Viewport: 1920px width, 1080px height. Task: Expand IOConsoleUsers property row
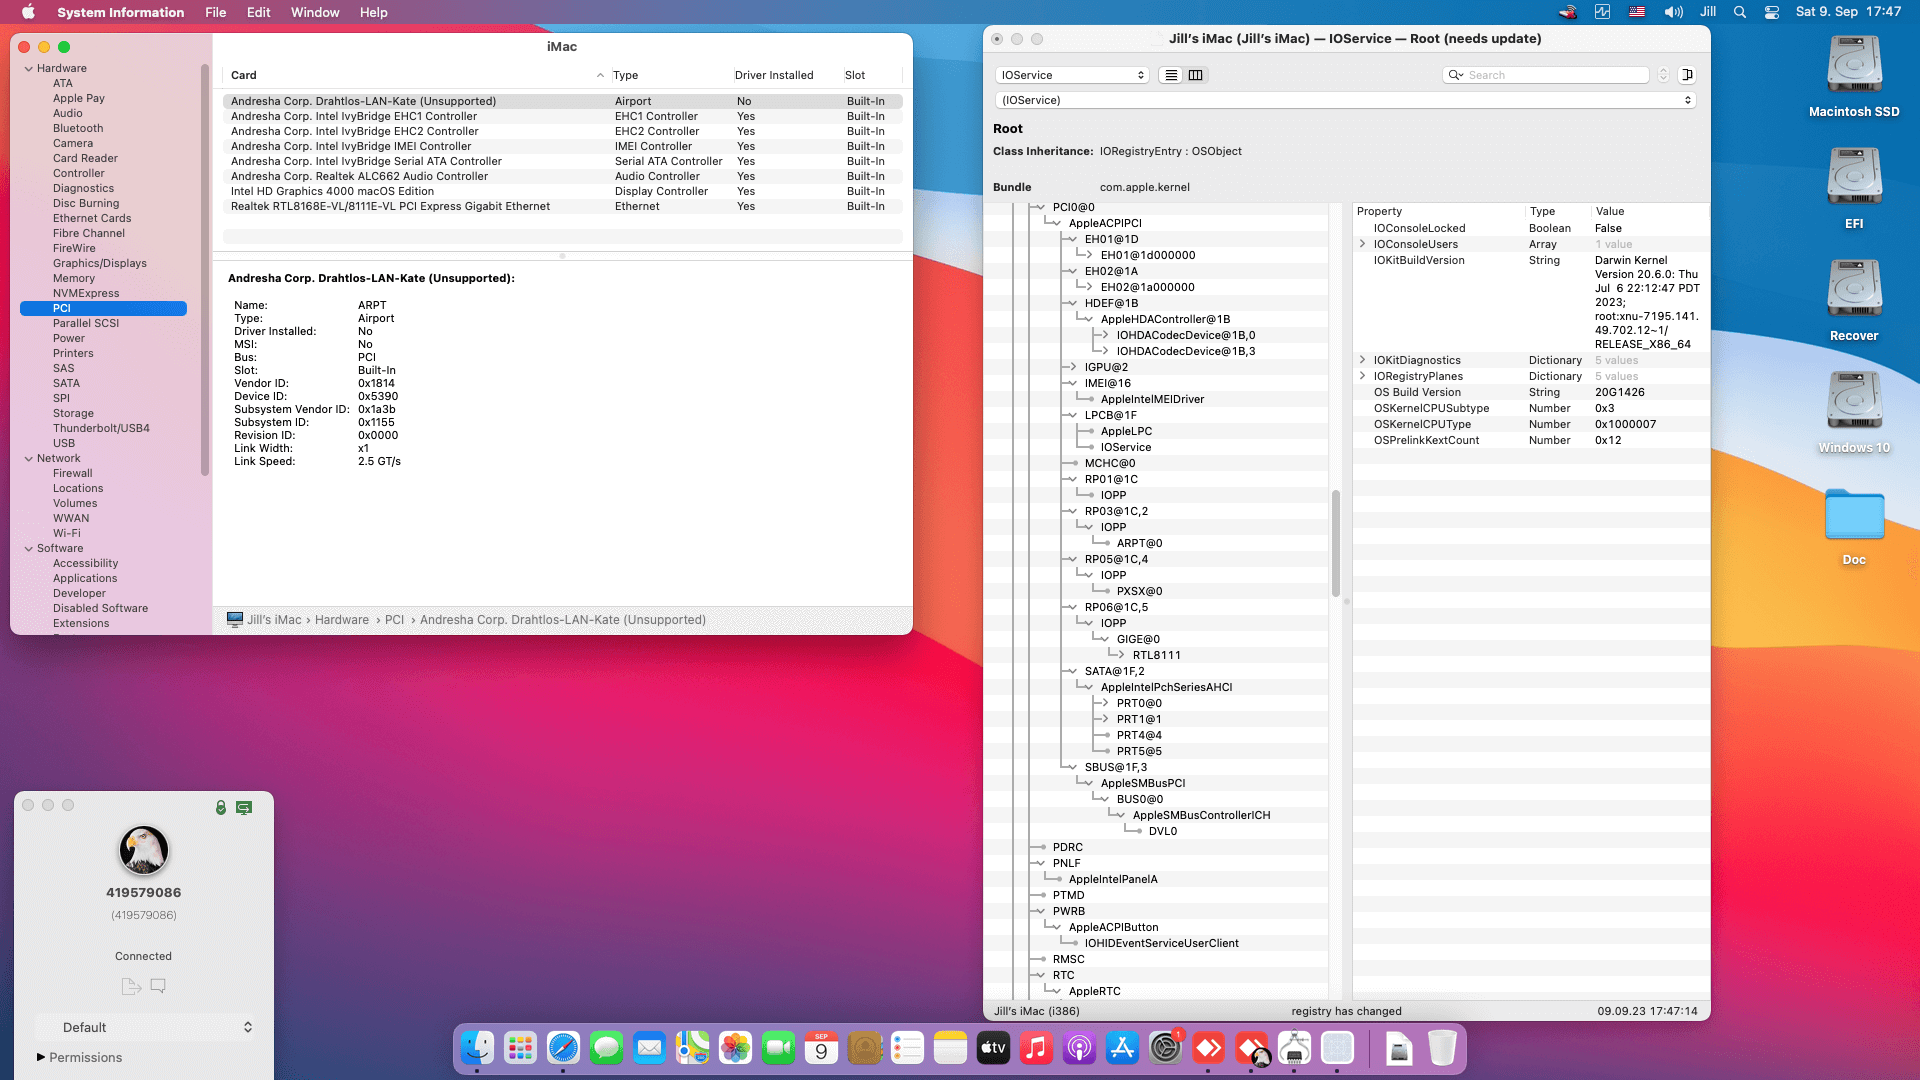coord(1362,244)
